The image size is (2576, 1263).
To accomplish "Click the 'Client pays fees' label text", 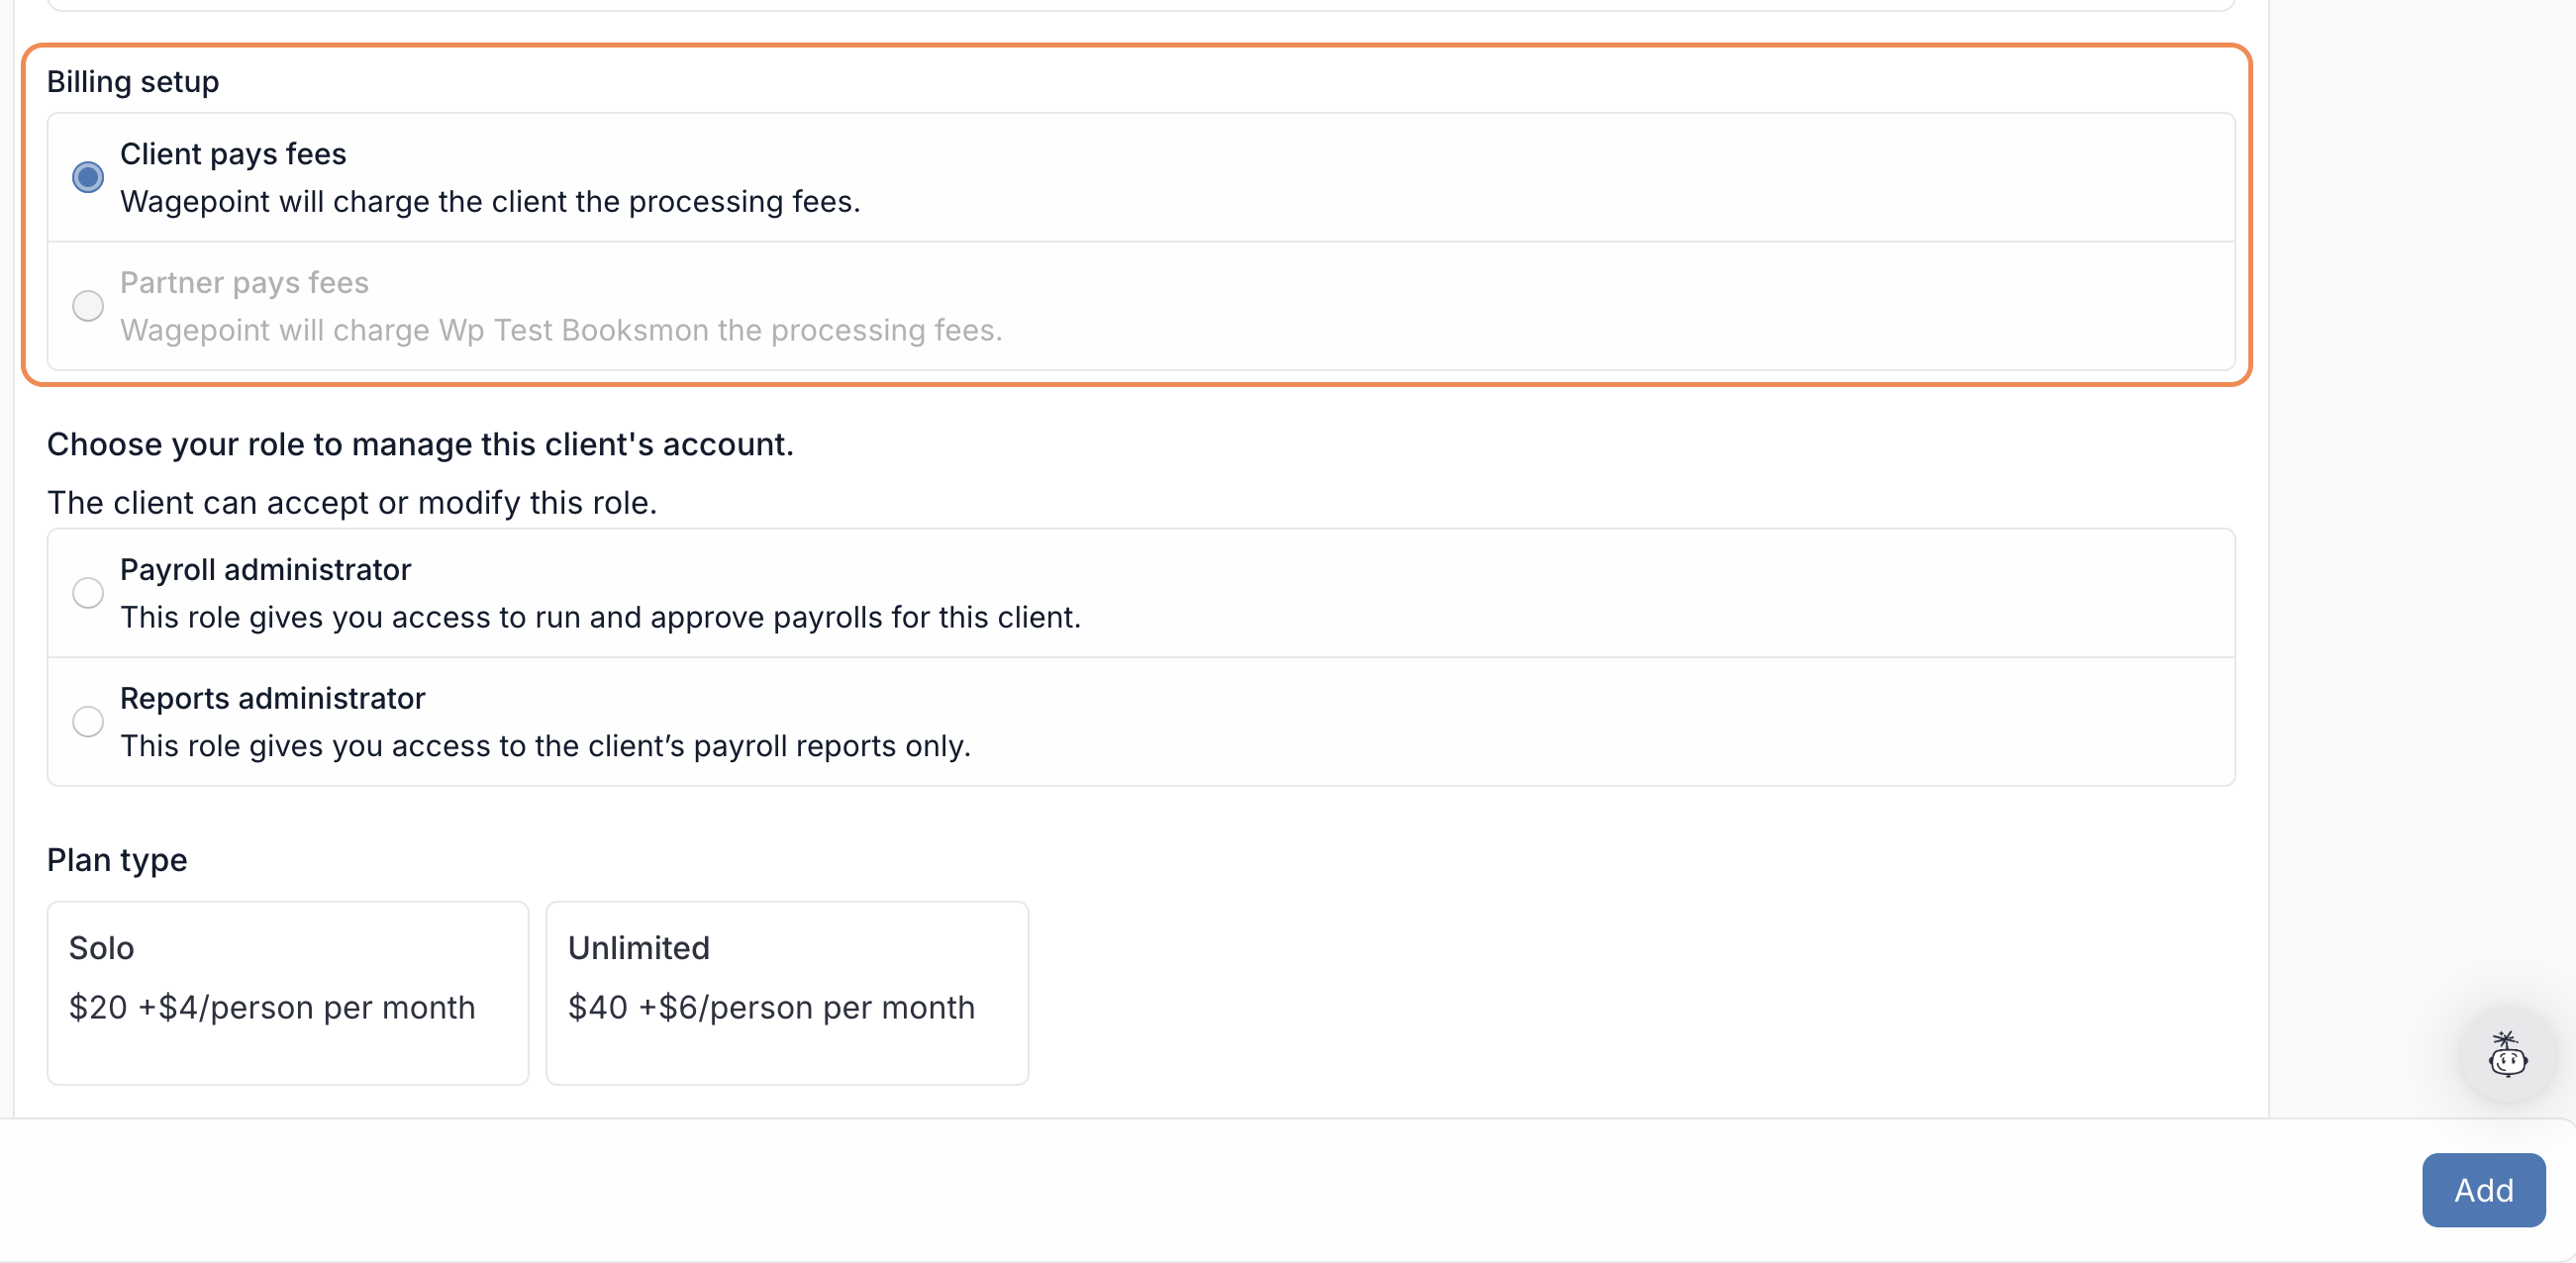I will 233,154.
